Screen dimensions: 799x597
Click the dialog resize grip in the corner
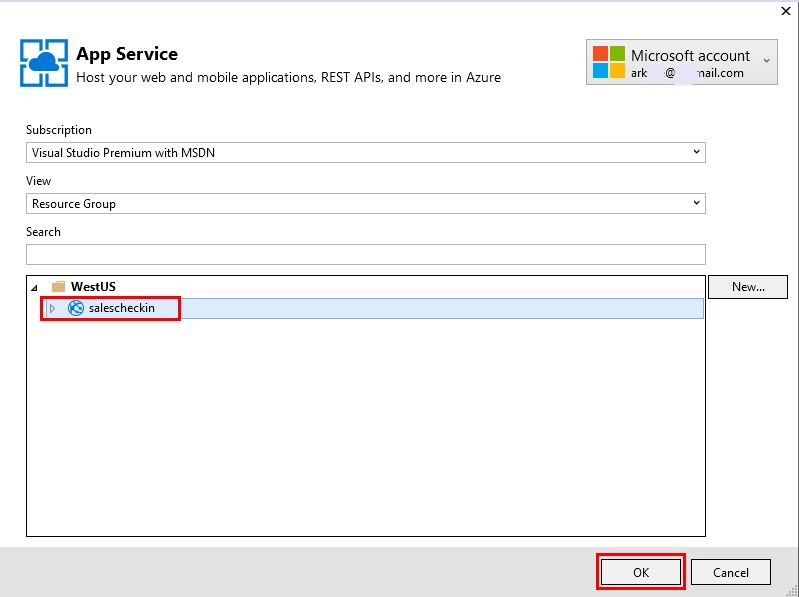(x=792, y=590)
